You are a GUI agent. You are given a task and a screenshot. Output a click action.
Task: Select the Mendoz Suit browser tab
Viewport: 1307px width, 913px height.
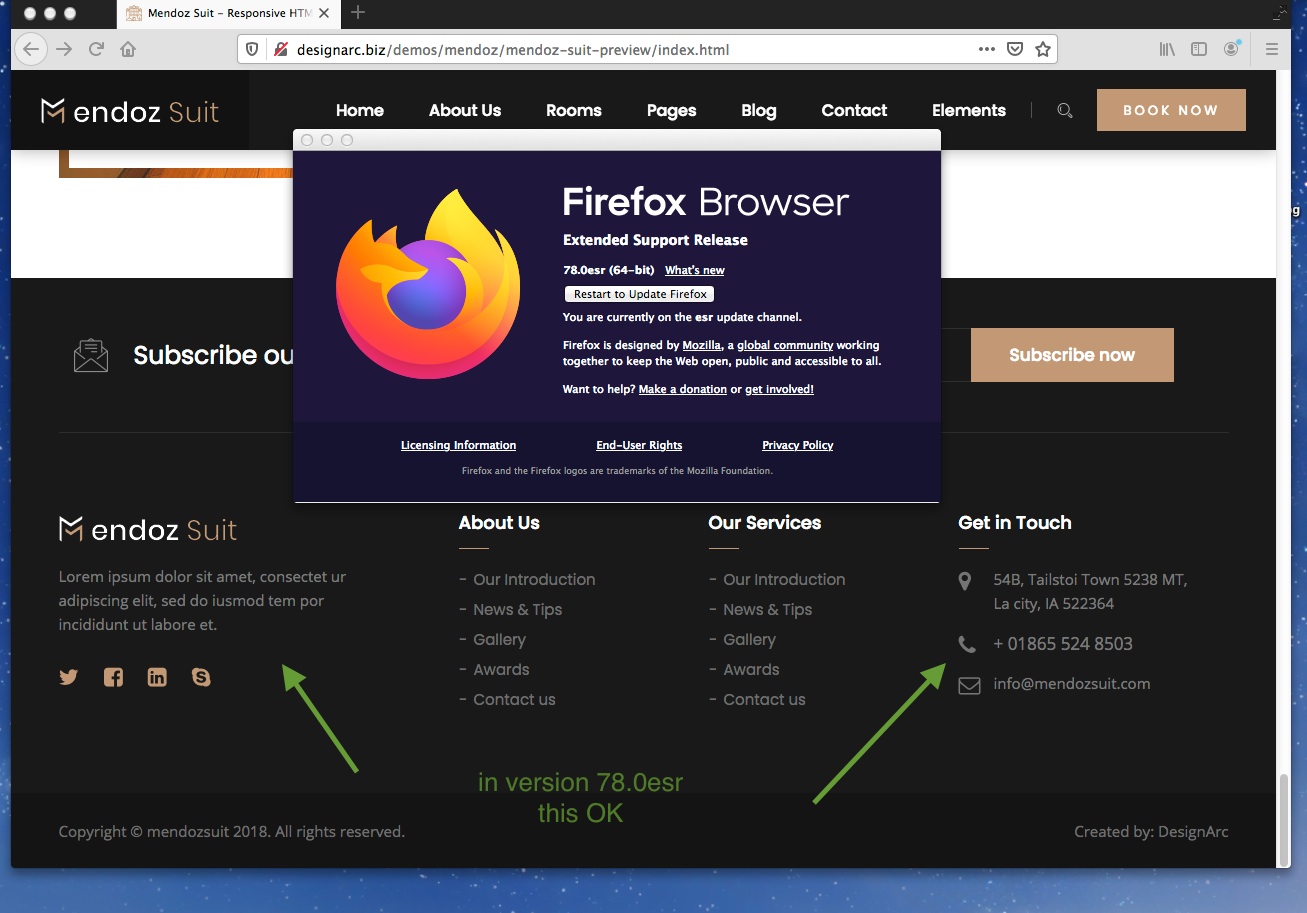(x=230, y=13)
